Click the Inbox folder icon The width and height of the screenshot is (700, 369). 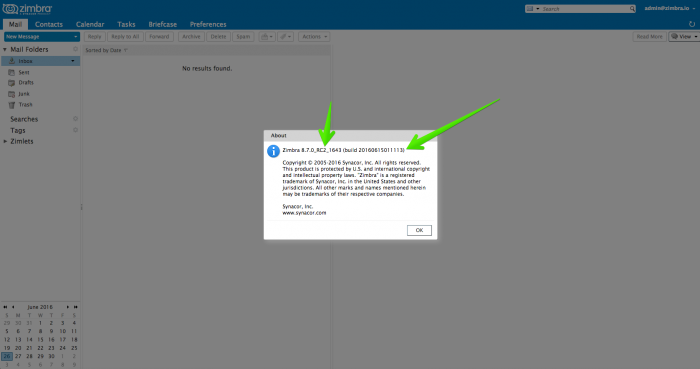click(x=12, y=61)
